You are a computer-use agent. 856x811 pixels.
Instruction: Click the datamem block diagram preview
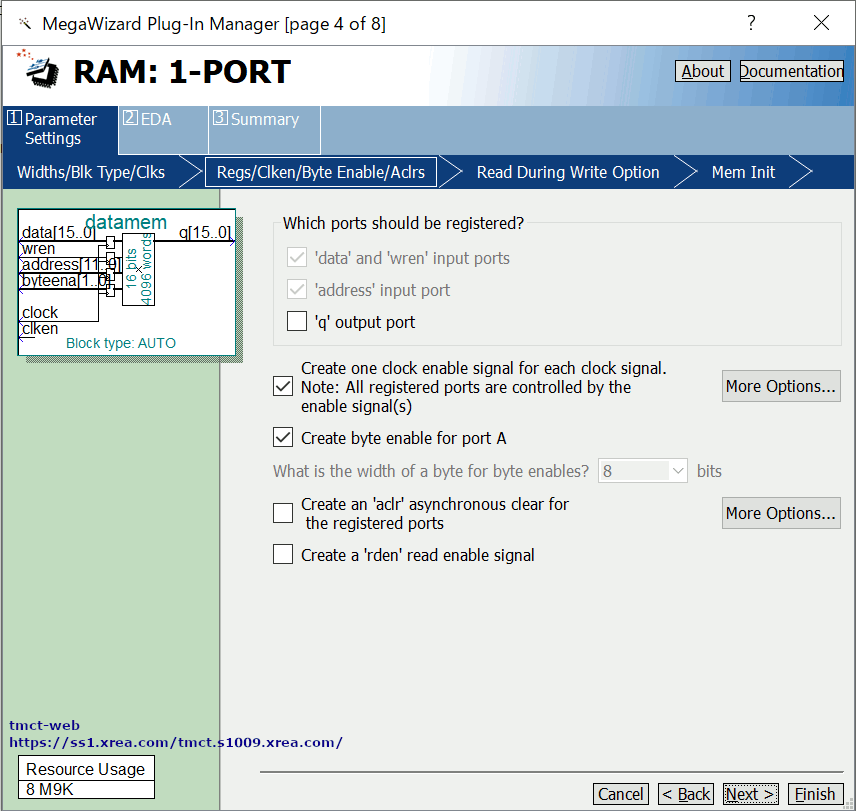tap(127, 282)
